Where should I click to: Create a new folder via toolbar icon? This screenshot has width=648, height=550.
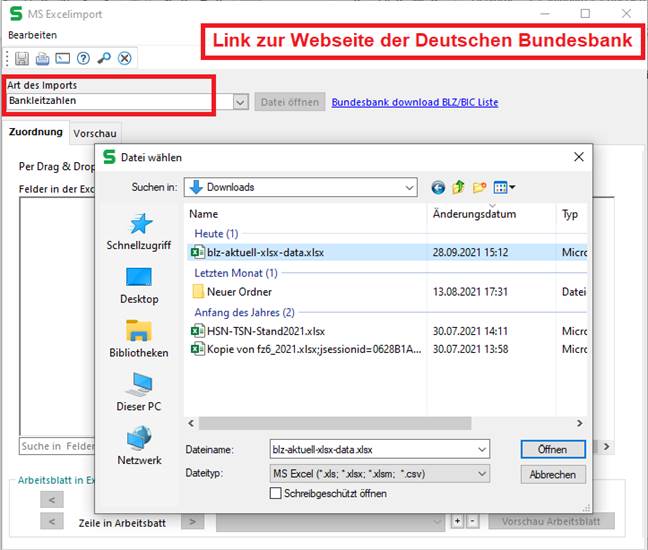pos(480,187)
